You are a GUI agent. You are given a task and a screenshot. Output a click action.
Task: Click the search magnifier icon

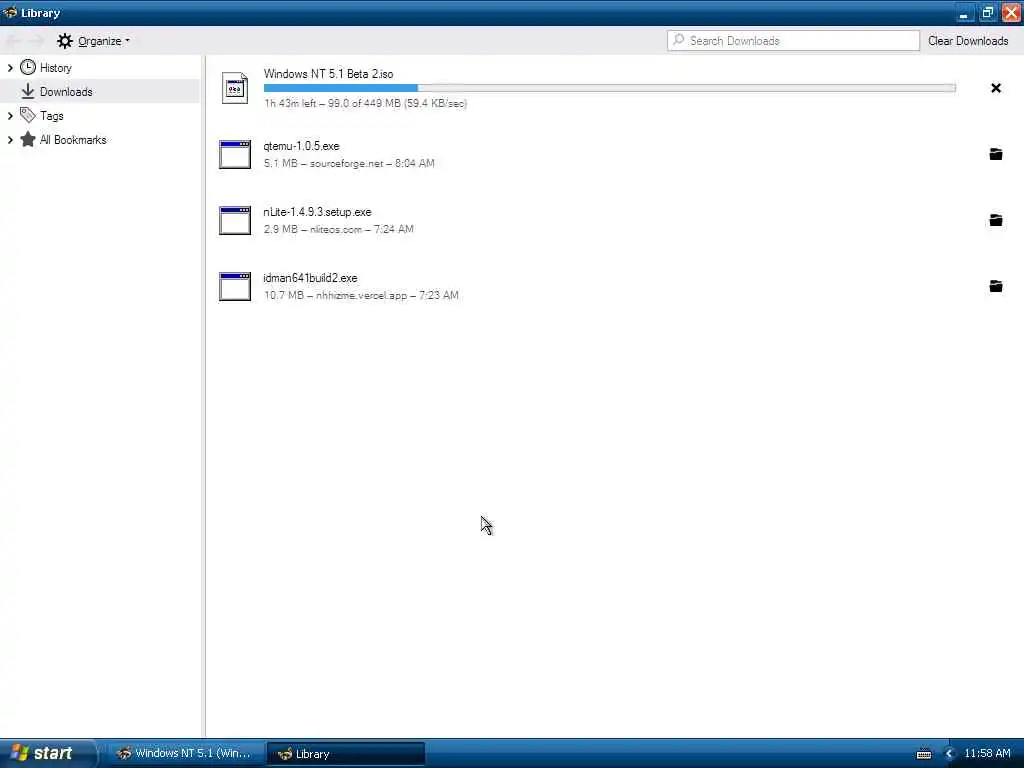[679, 40]
